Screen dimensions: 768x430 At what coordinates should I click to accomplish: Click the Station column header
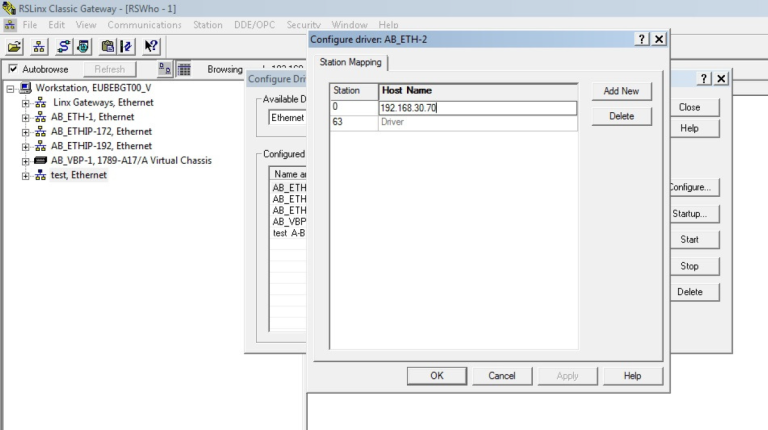click(354, 91)
